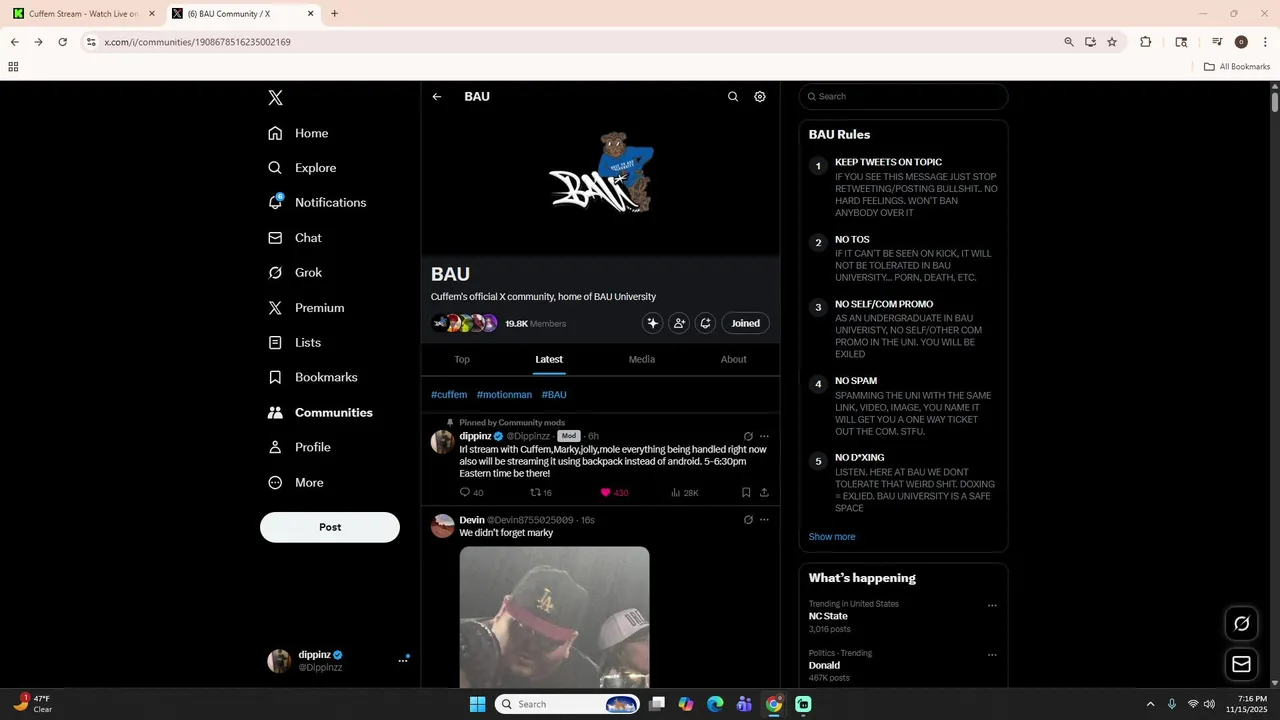The width and height of the screenshot is (1280, 720).
Task: Open Chat from the sidebar
Action: pos(295,238)
